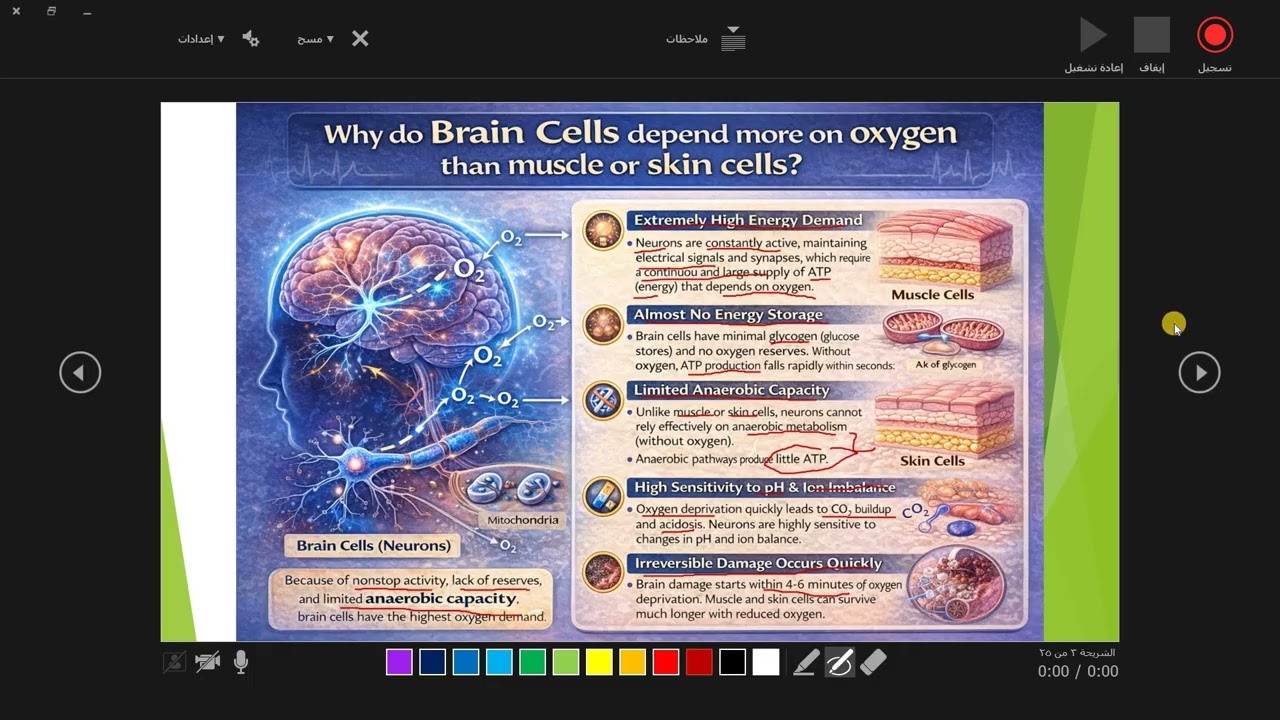
Task: Click the 'Ak of glycogen' caption
Action: 946,365
